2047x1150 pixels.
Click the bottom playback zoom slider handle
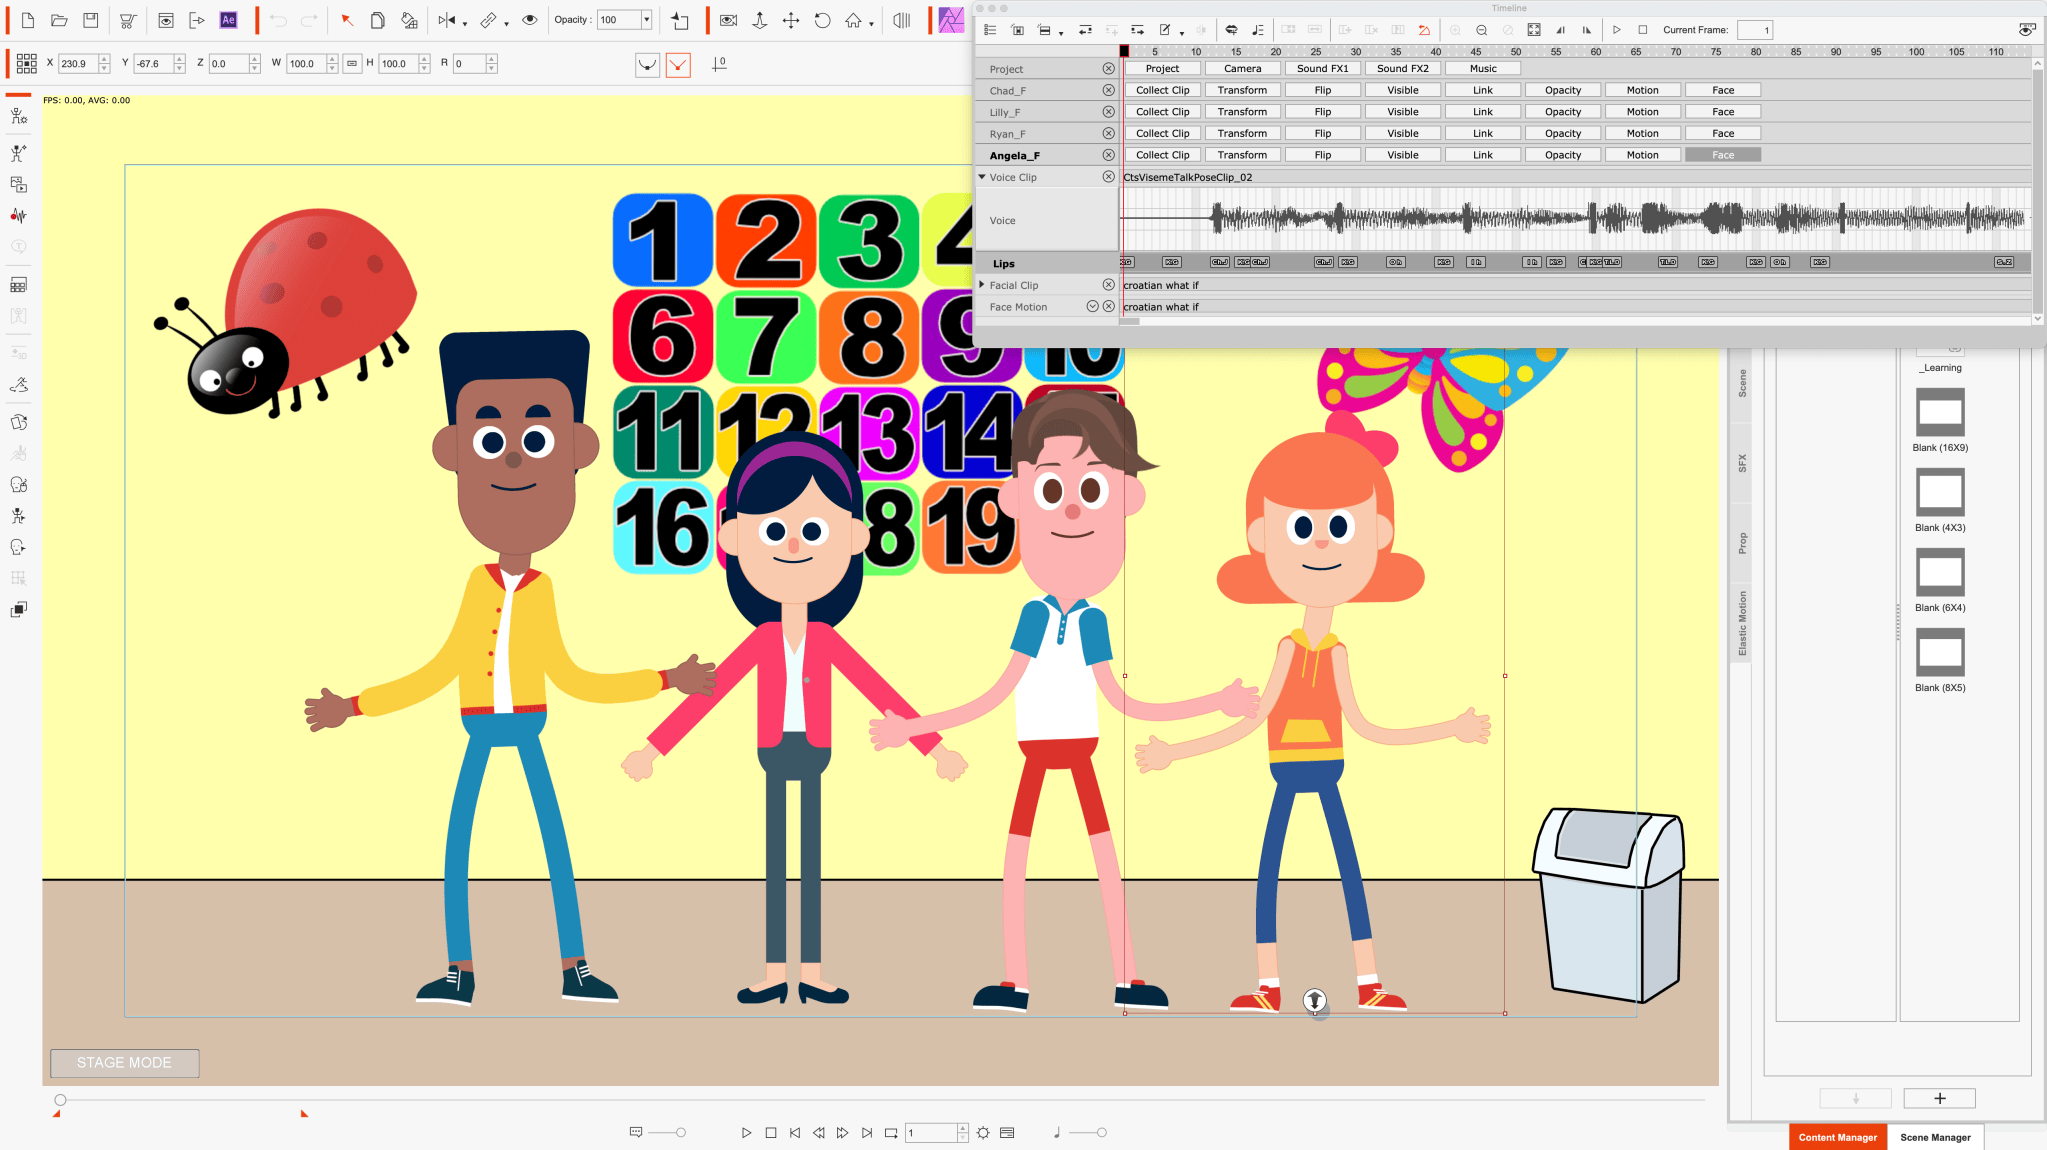point(681,1133)
